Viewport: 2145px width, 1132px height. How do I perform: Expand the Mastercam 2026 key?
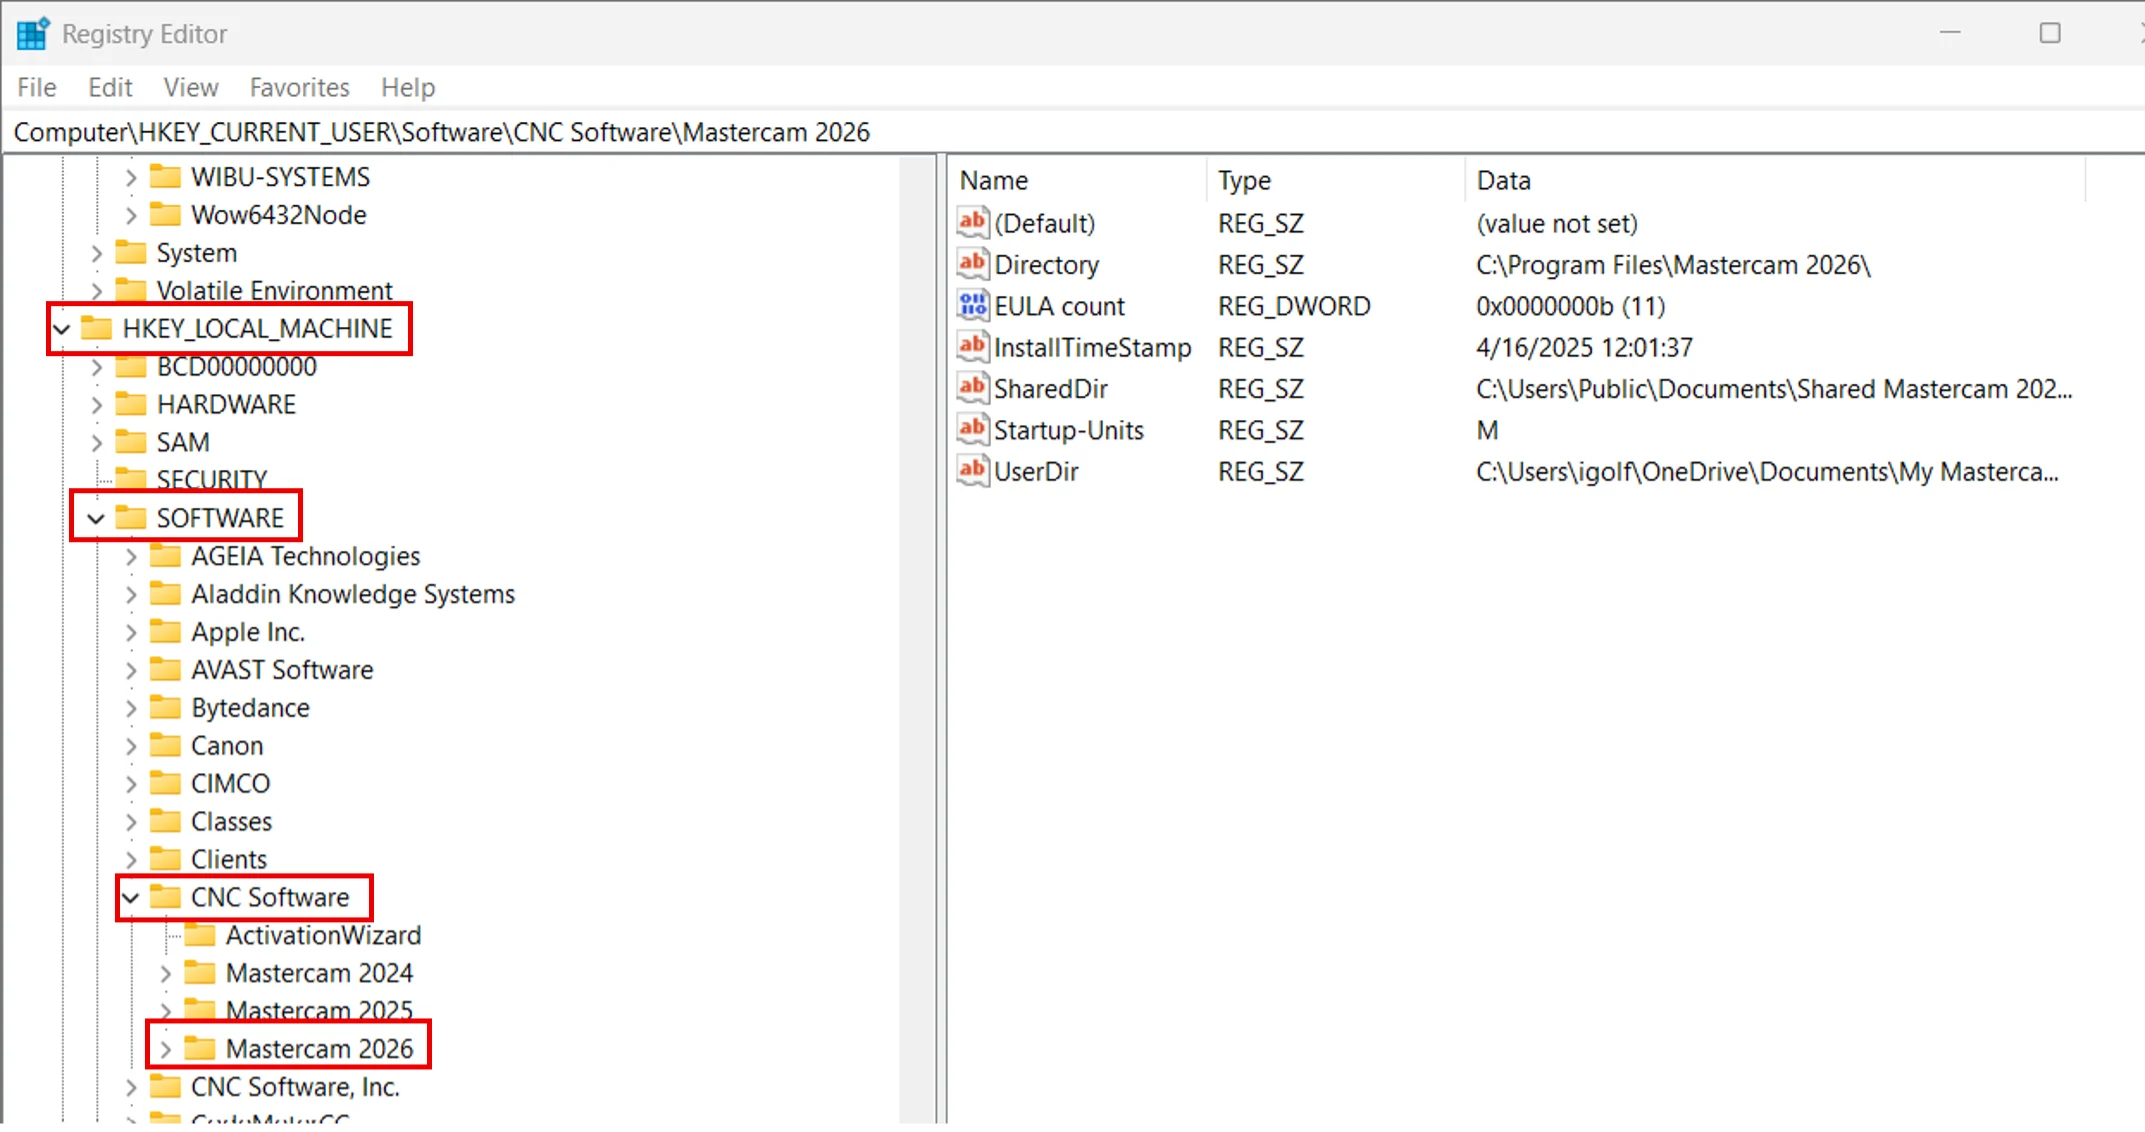[166, 1050]
